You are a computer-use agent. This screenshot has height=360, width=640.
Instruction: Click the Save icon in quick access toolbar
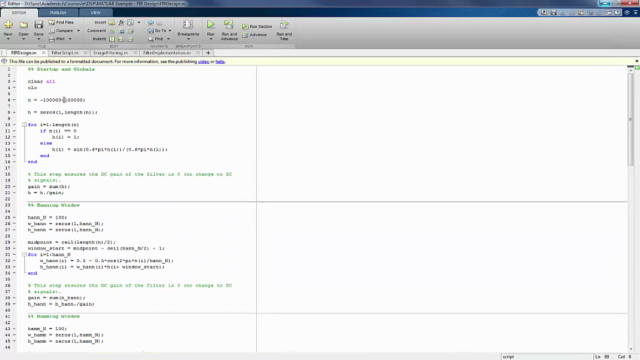pos(553,13)
